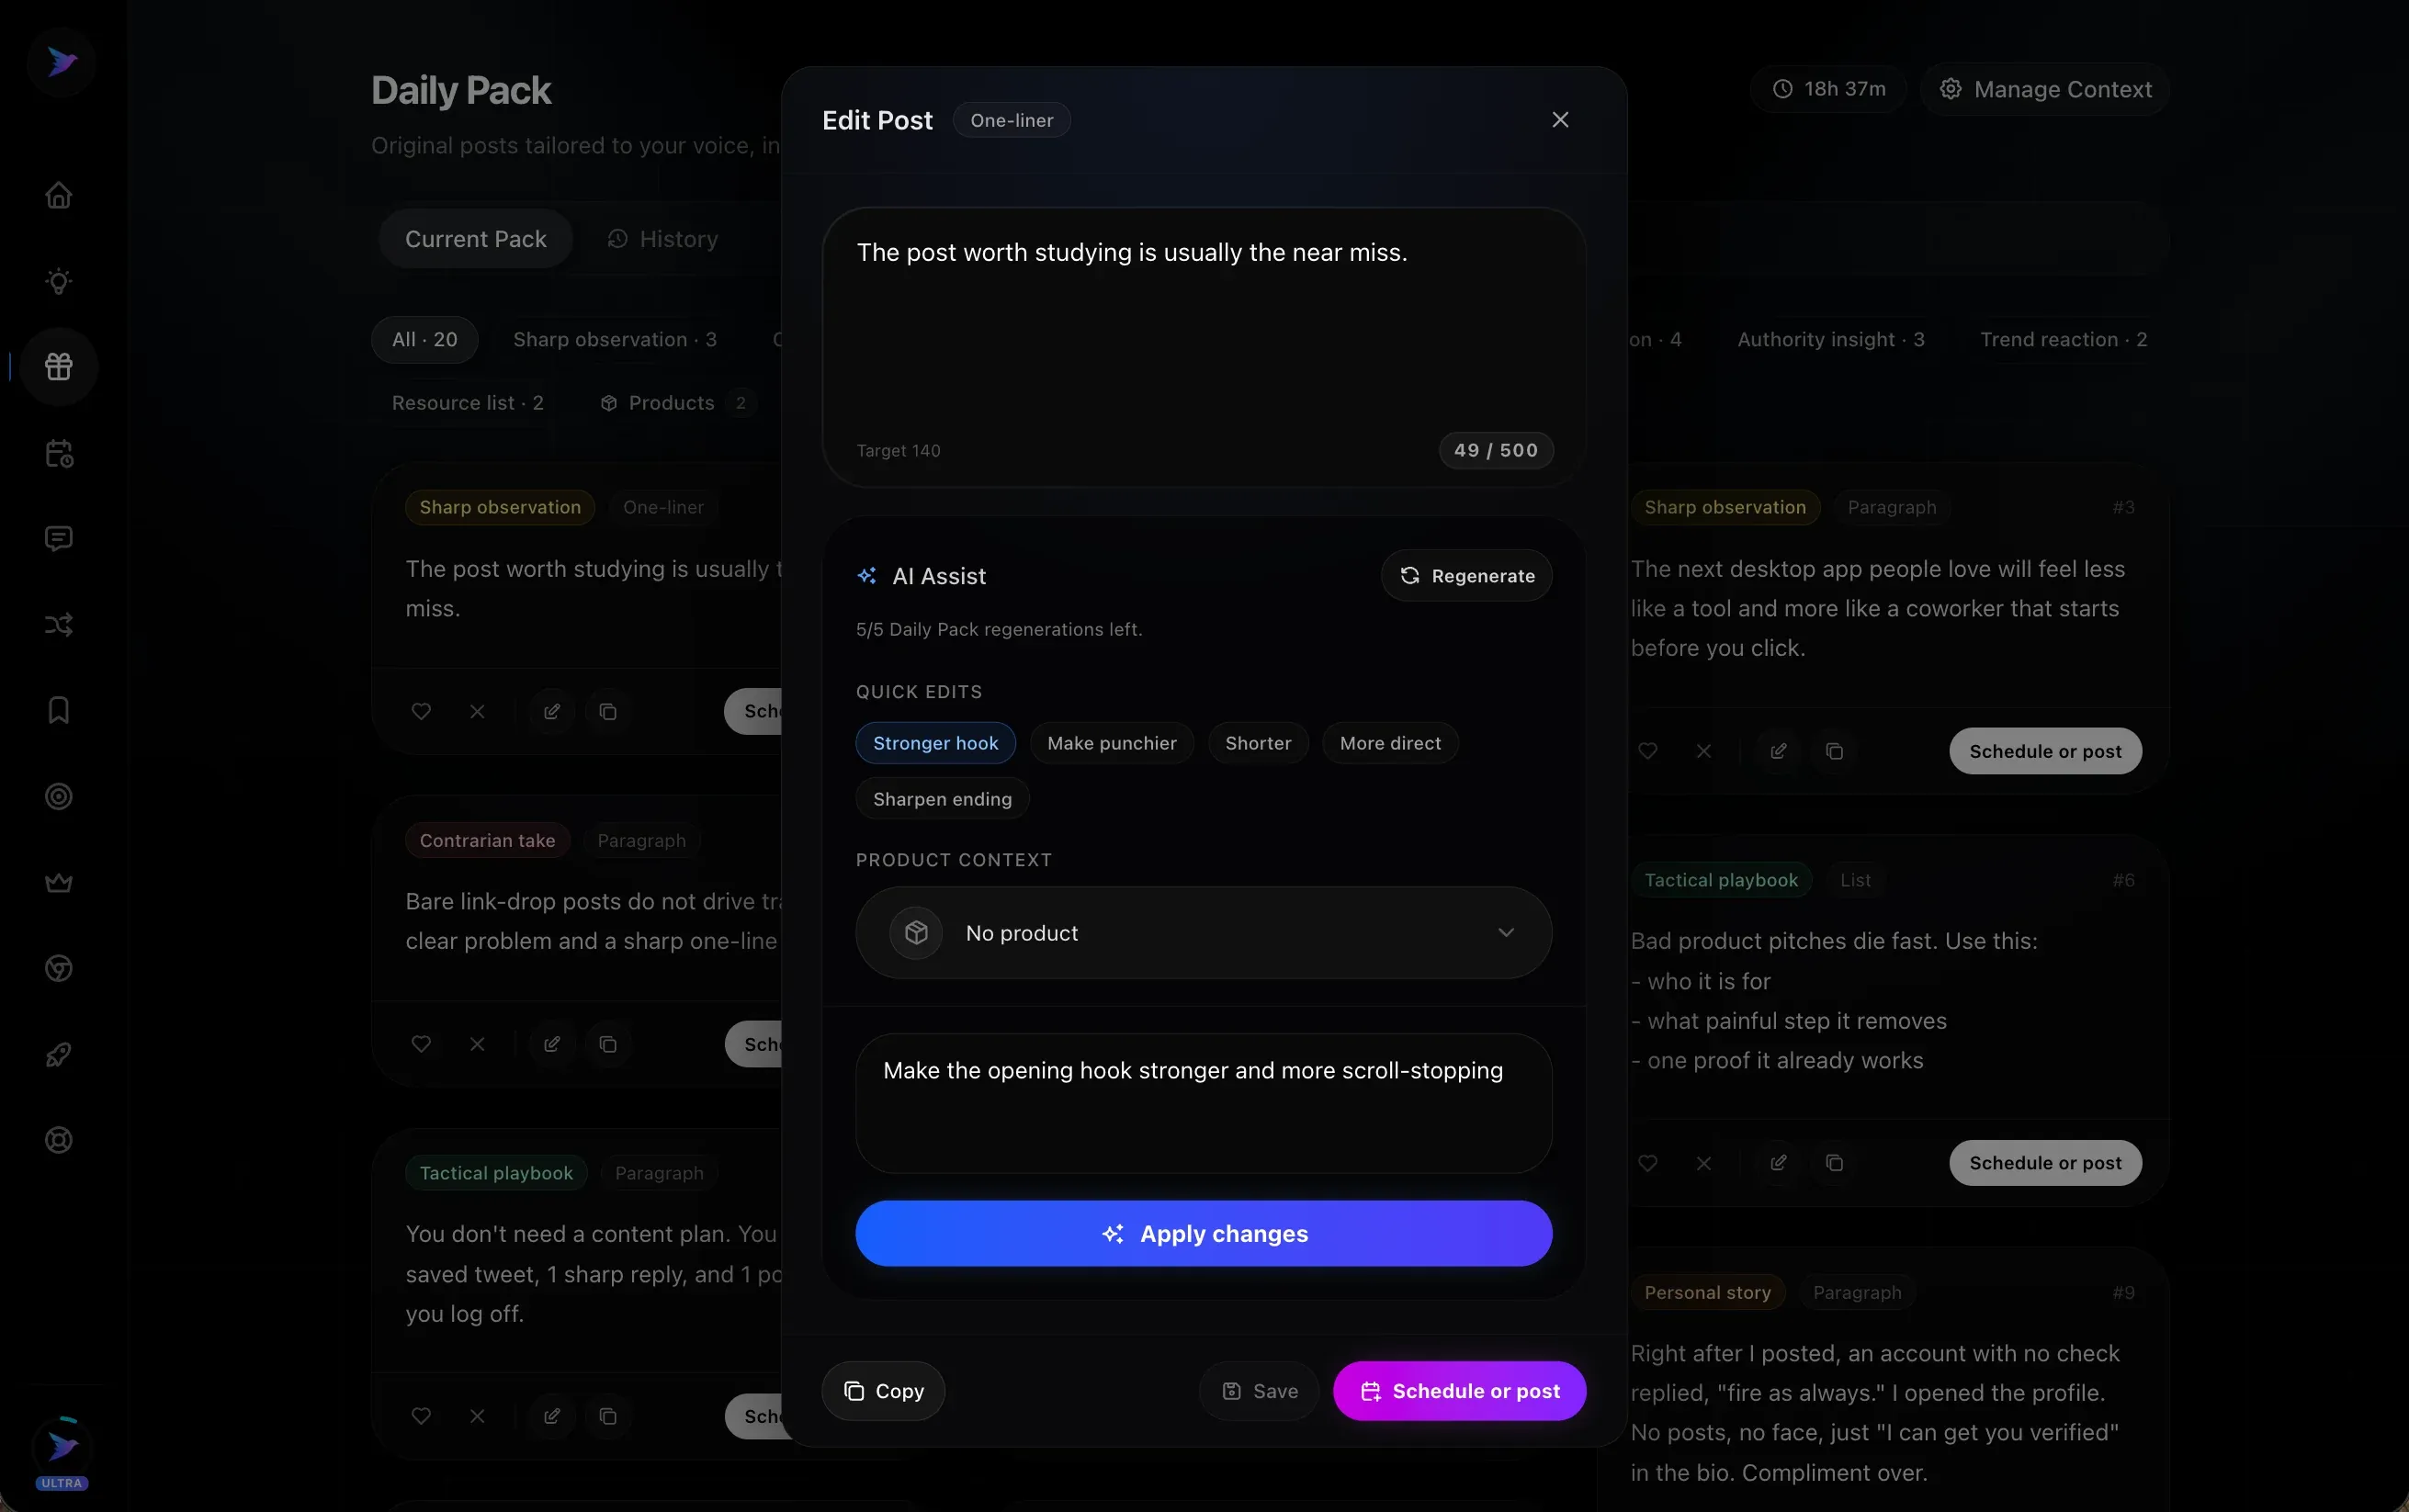Click inside the AI instruction text field
This screenshot has width=2409, height=1512.
tap(1203, 1103)
